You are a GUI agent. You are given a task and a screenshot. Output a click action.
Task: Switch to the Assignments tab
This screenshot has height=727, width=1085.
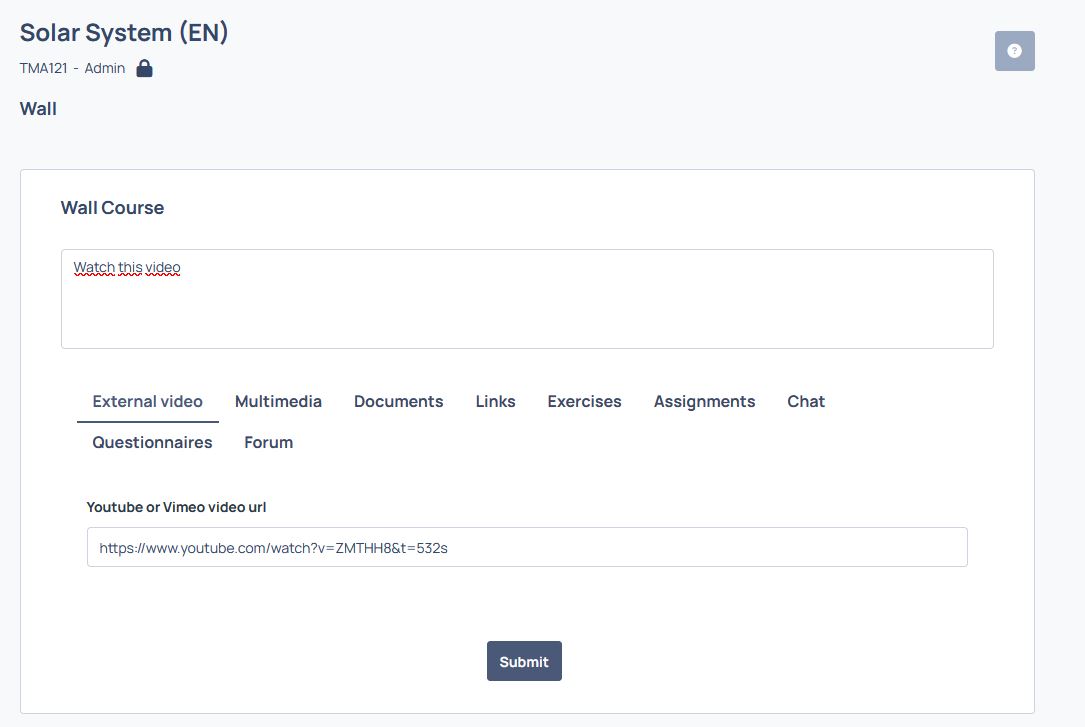coord(704,401)
